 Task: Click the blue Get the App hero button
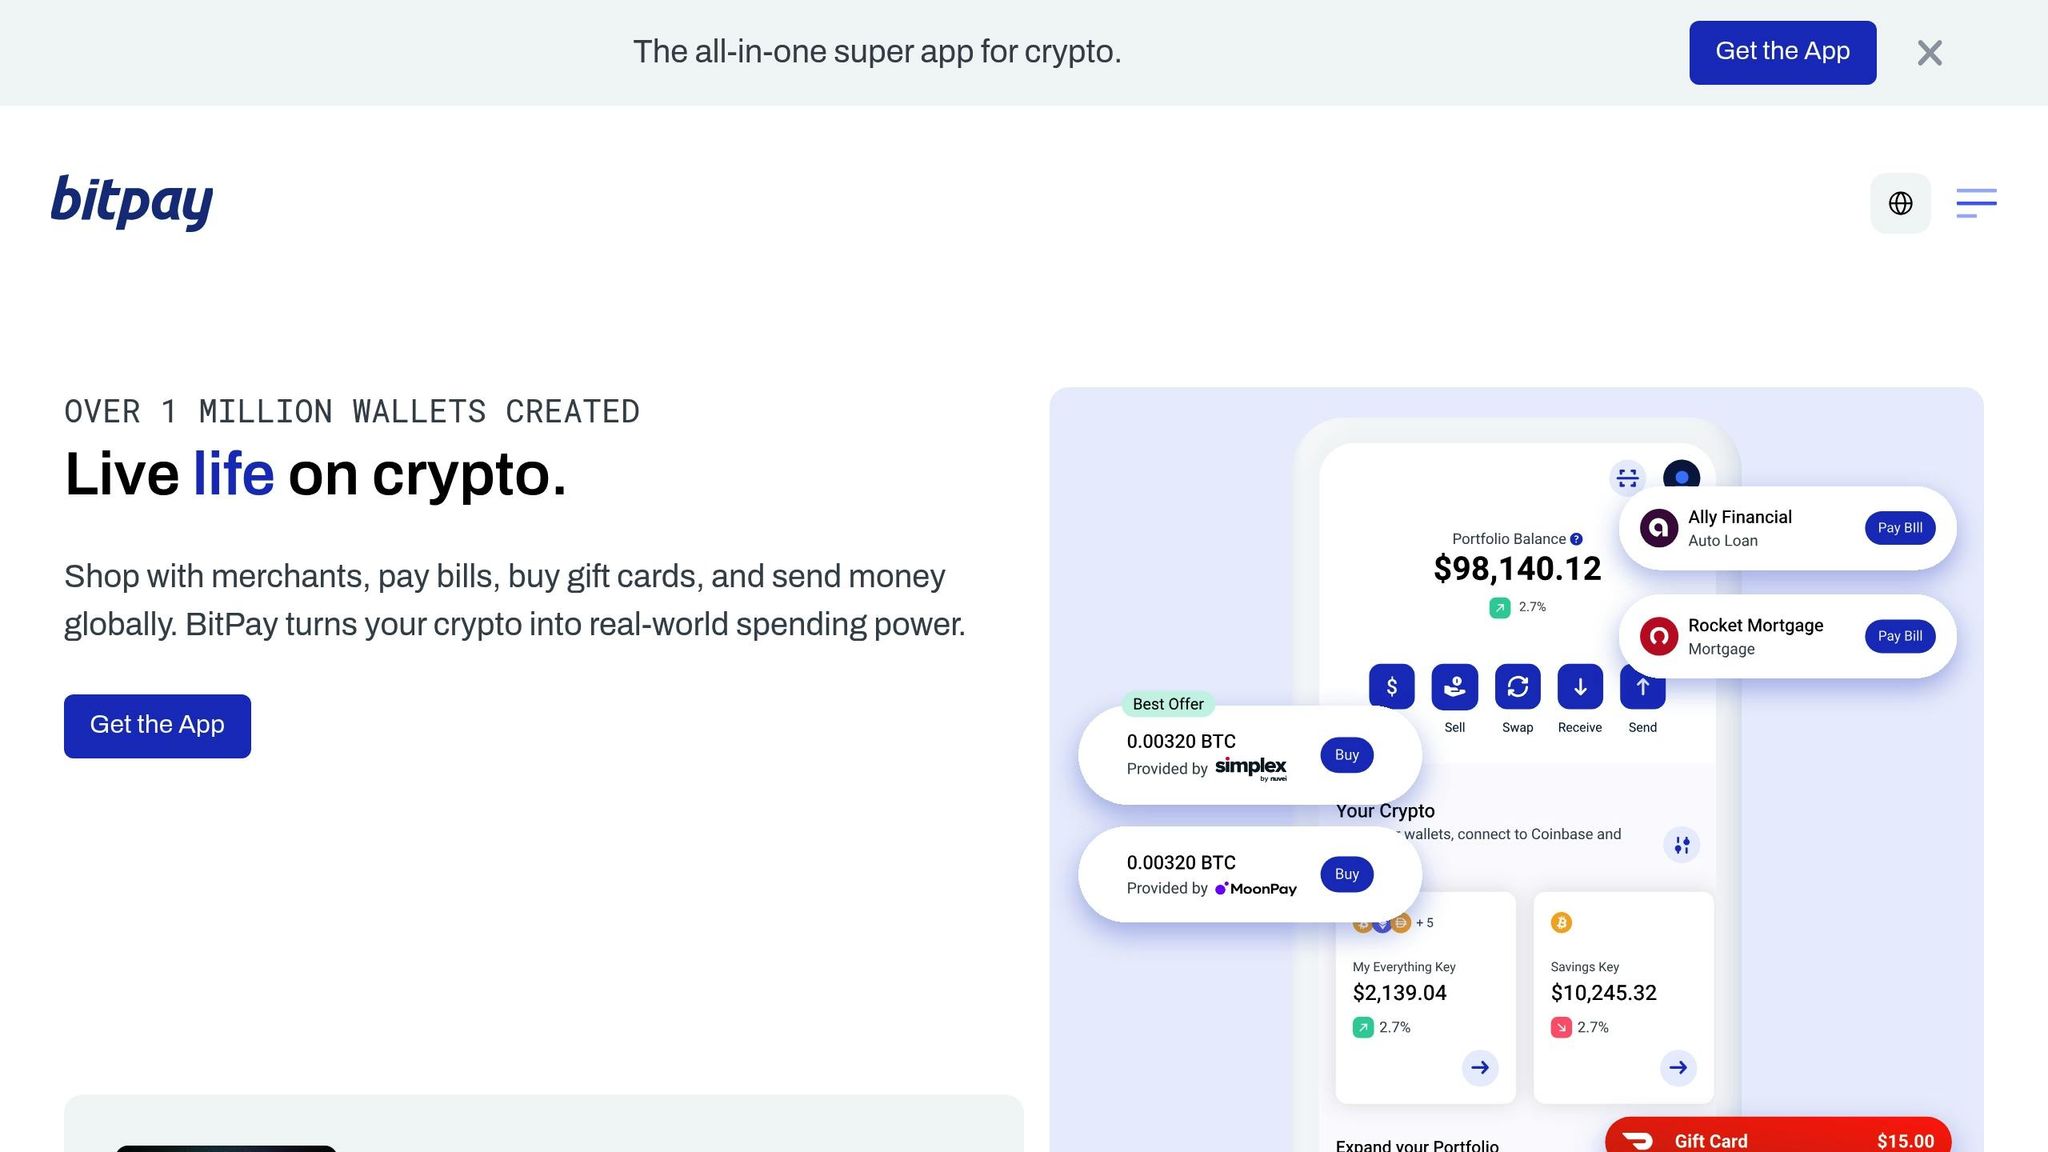157,725
